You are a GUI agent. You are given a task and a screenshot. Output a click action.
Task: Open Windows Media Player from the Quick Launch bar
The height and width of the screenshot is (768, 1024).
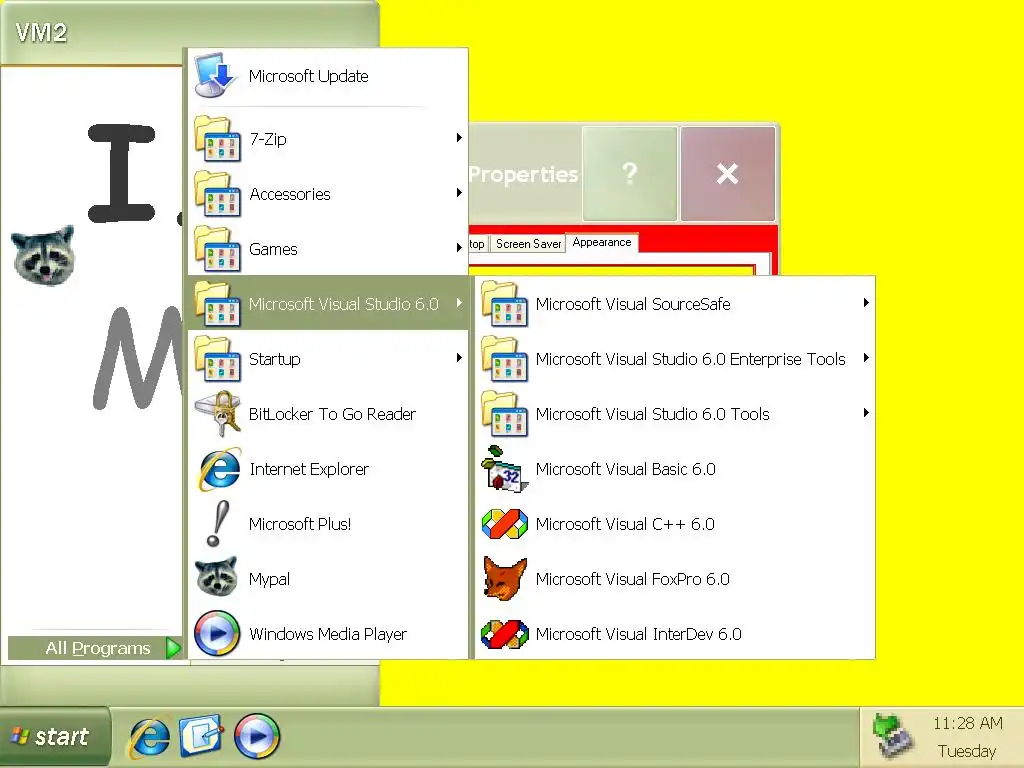pyautogui.click(x=257, y=736)
